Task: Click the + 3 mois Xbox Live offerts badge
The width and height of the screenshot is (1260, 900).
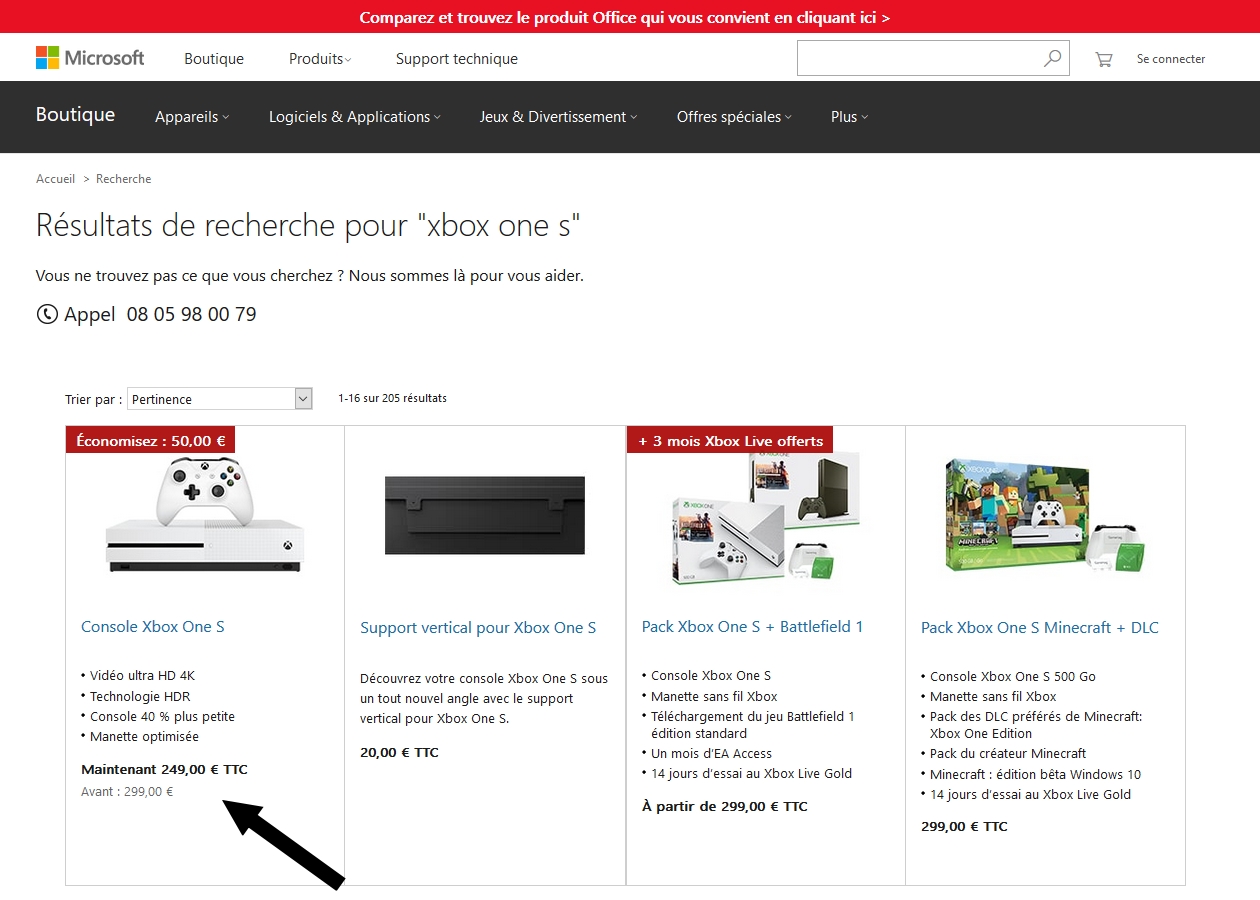Action: (x=730, y=440)
